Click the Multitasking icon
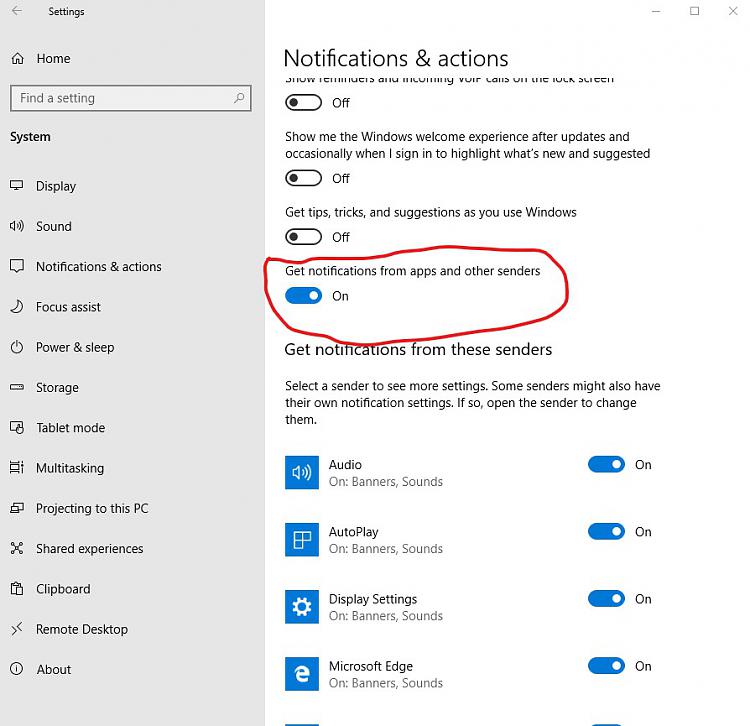This screenshot has width=750, height=726. [x=17, y=467]
